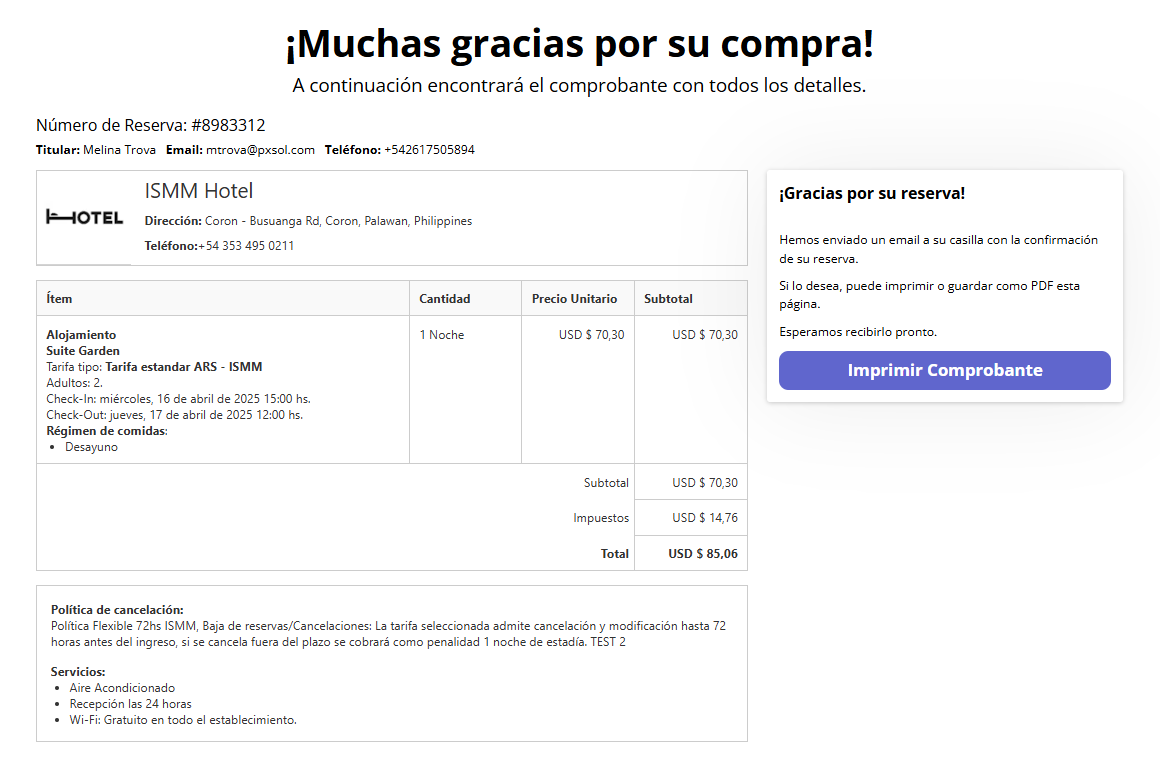Click the ¡Gracias por su reserva! heading
The width and height of the screenshot is (1160, 757).
pyautogui.click(x=872, y=194)
